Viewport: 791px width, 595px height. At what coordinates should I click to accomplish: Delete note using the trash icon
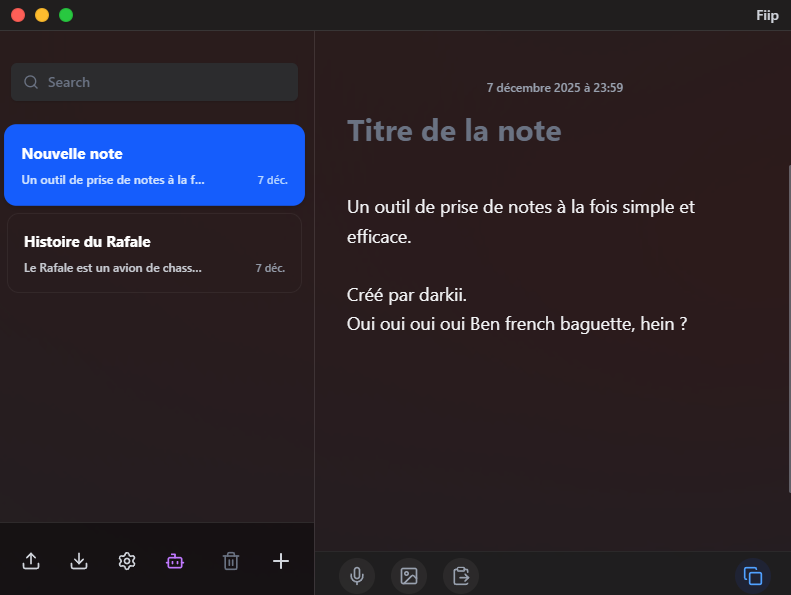tap(231, 561)
